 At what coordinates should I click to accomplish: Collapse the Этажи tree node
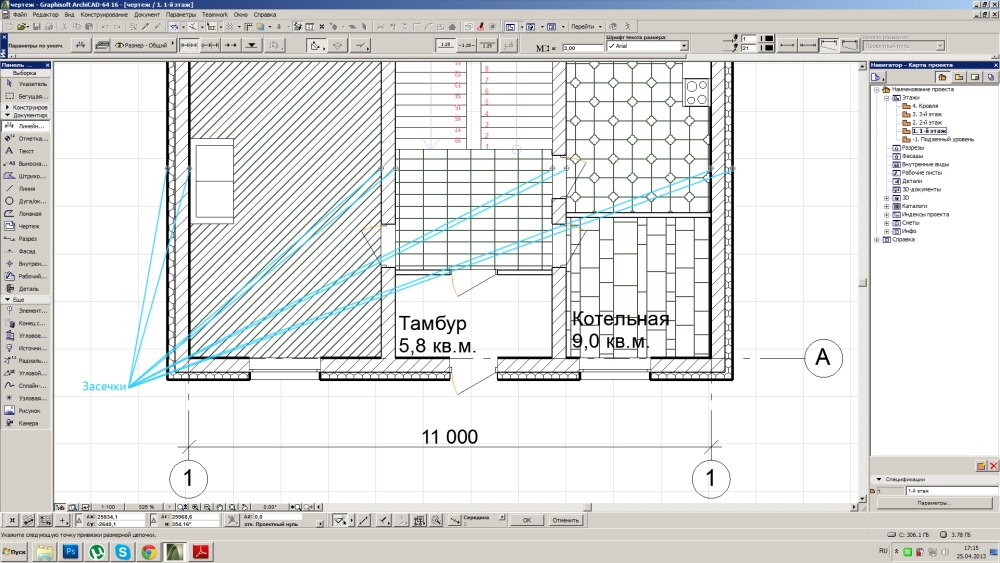886,98
